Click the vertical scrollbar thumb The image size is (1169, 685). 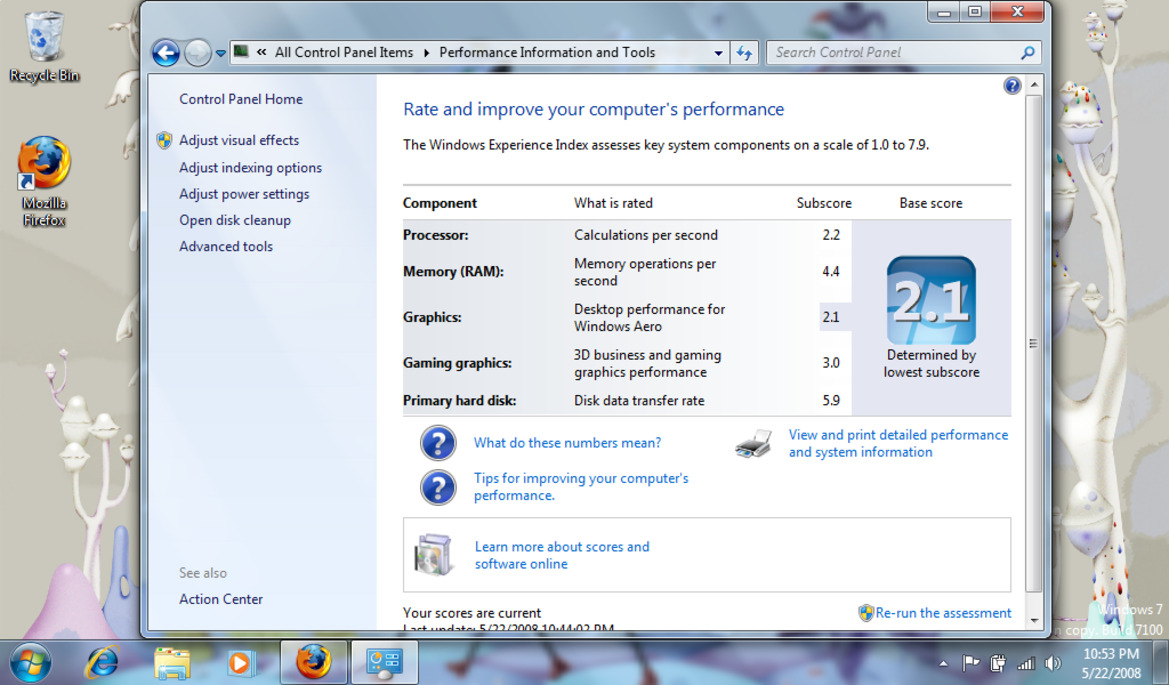1034,343
